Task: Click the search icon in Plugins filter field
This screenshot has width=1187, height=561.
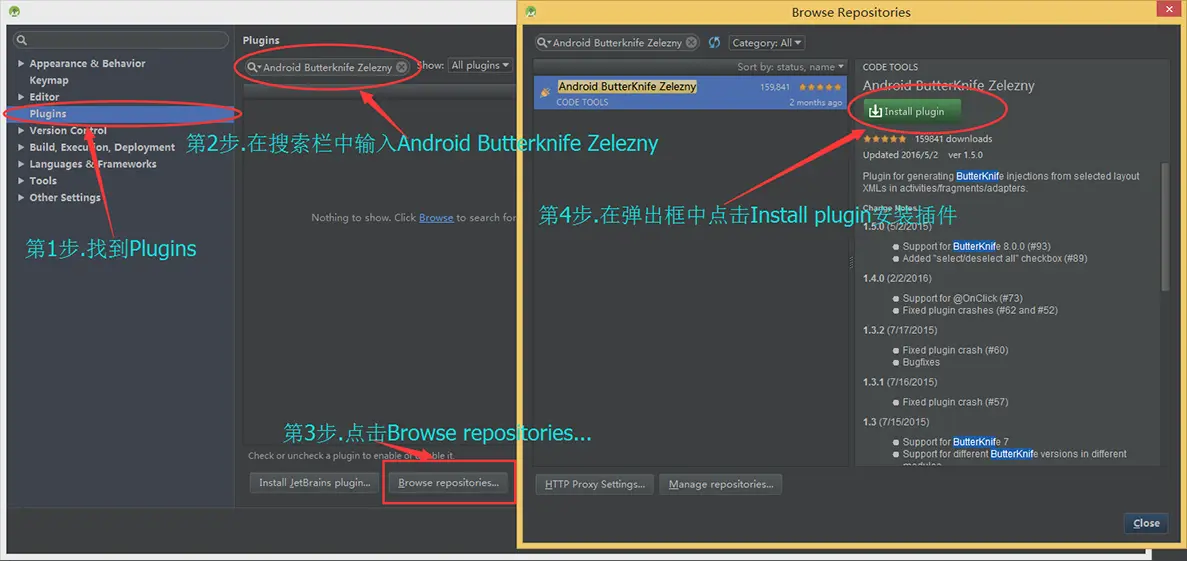Action: (254, 67)
